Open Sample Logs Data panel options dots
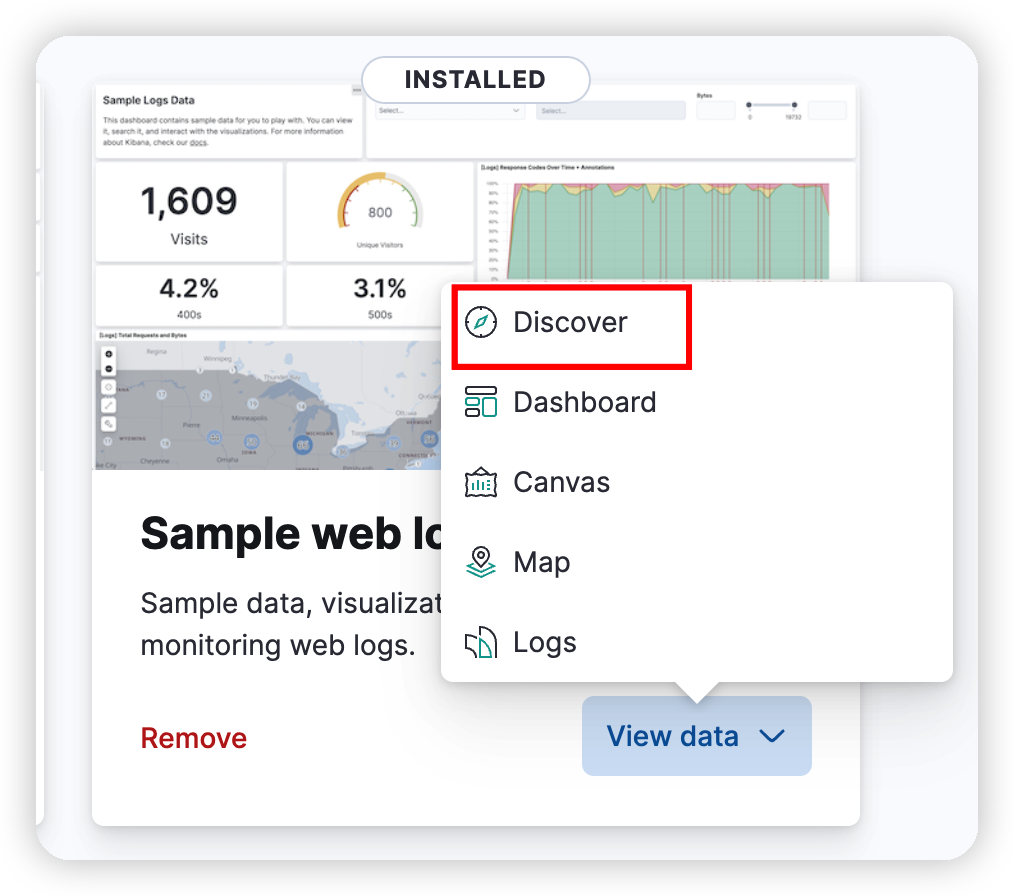Image resolution: width=1014 pixels, height=896 pixels. pyautogui.click(x=356, y=90)
